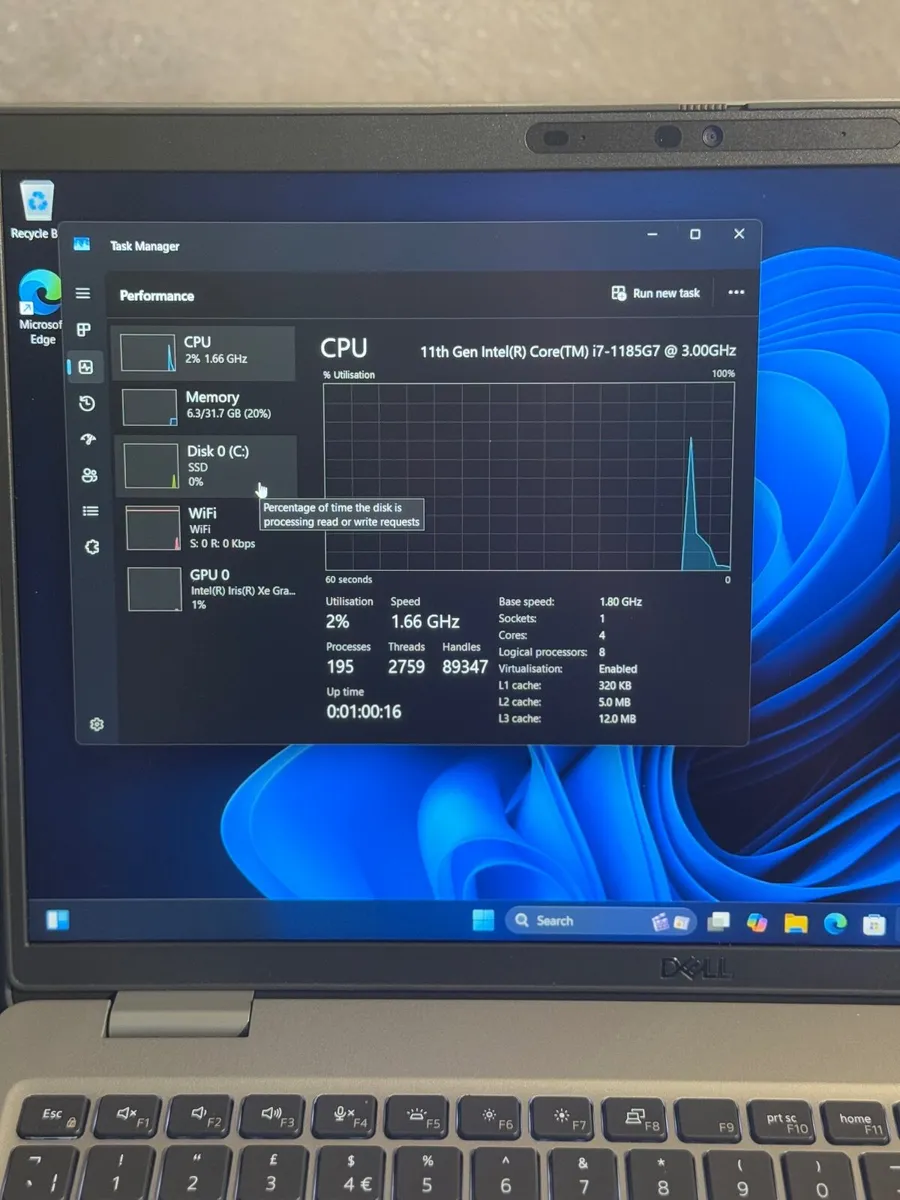Open Task Manager settings gear

click(x=96, y=724)
